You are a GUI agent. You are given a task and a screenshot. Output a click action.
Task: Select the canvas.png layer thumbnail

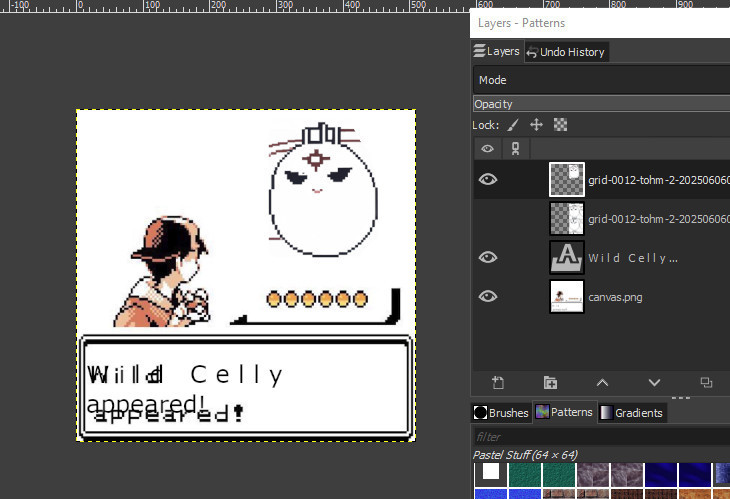tap(567, 297)
